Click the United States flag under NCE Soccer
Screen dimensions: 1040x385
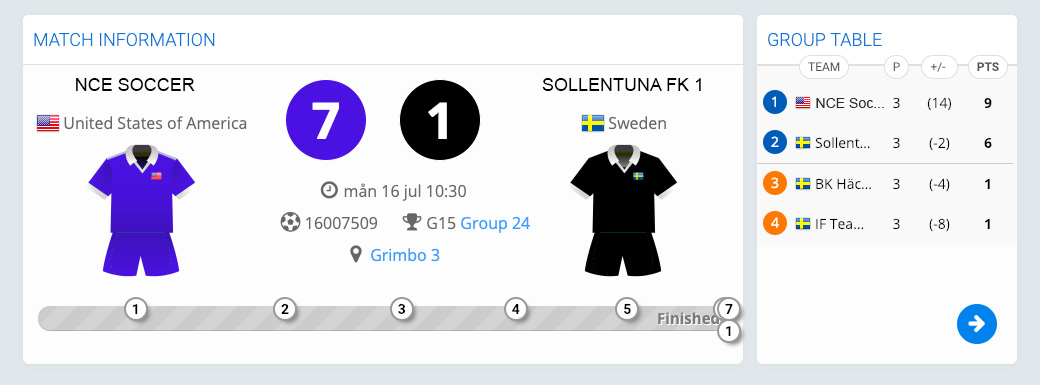(x=48, y=123)
